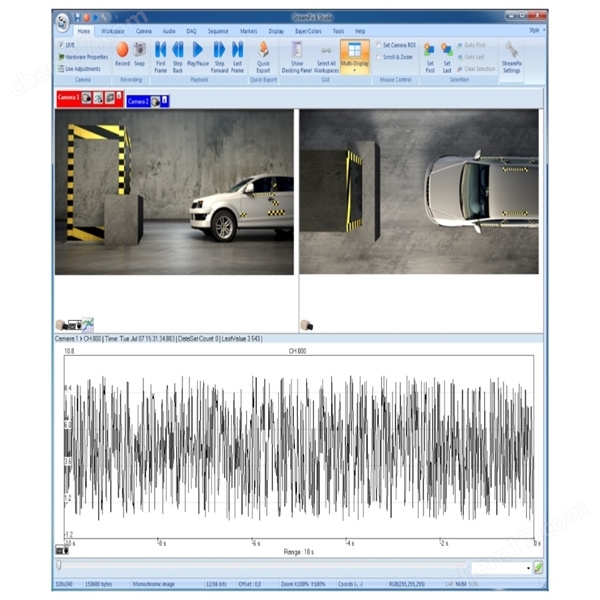Open Hardware Properties
Viewport: 600px width, 600px height.
[83, 57]
